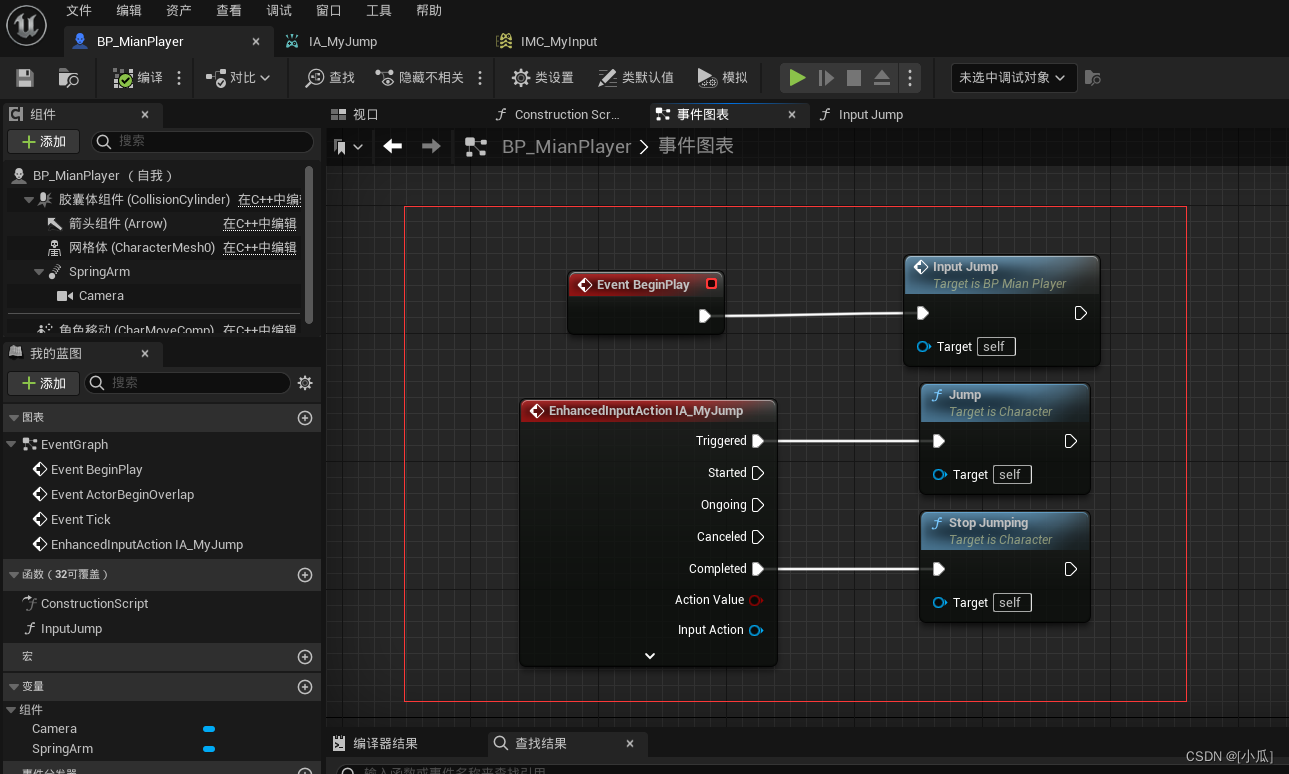The image size is (1289, 774).
Task: Select Event Tick in My Blueprint
Action: tap(80, 519)
